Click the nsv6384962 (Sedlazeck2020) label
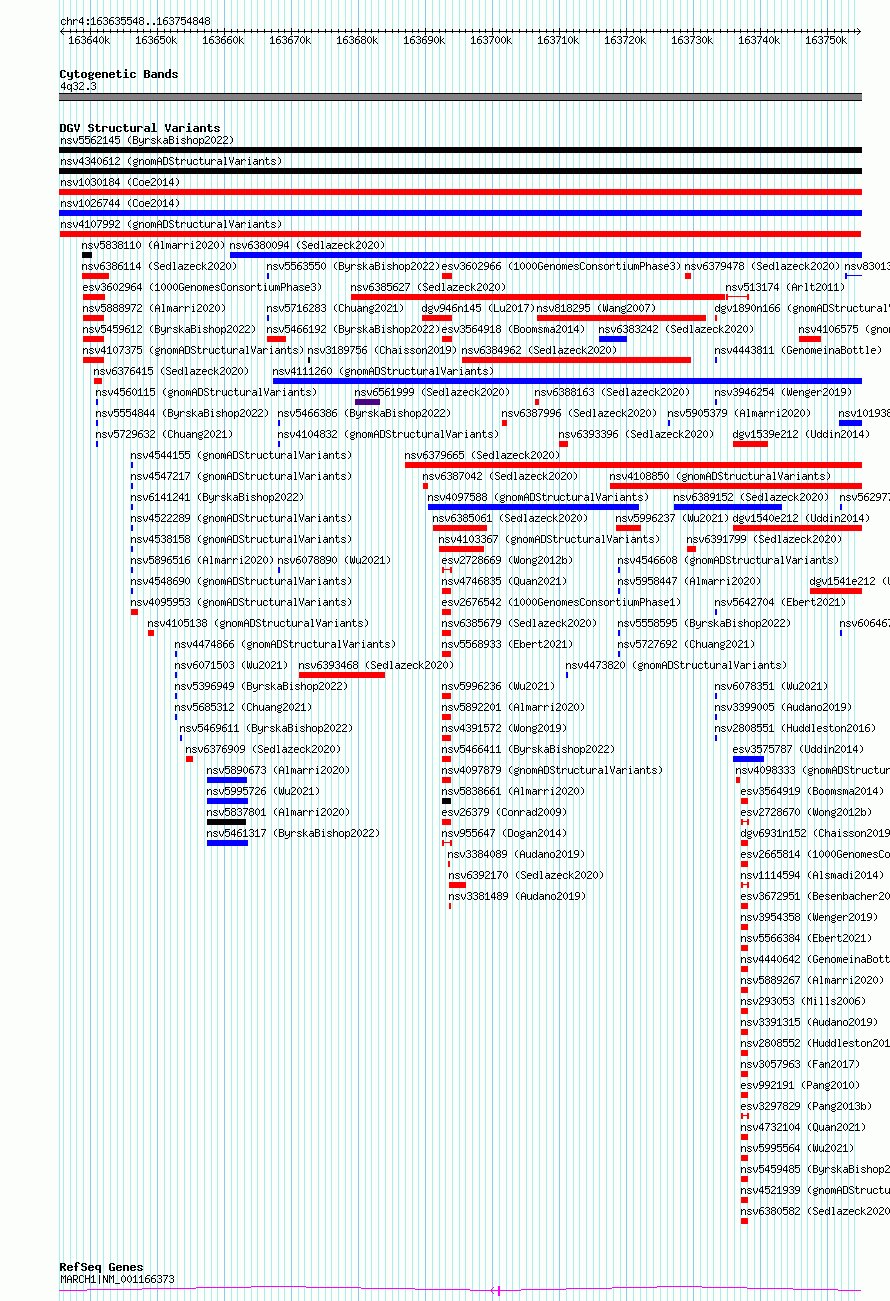The image size is (890, 1301). (x=539, y=350)
